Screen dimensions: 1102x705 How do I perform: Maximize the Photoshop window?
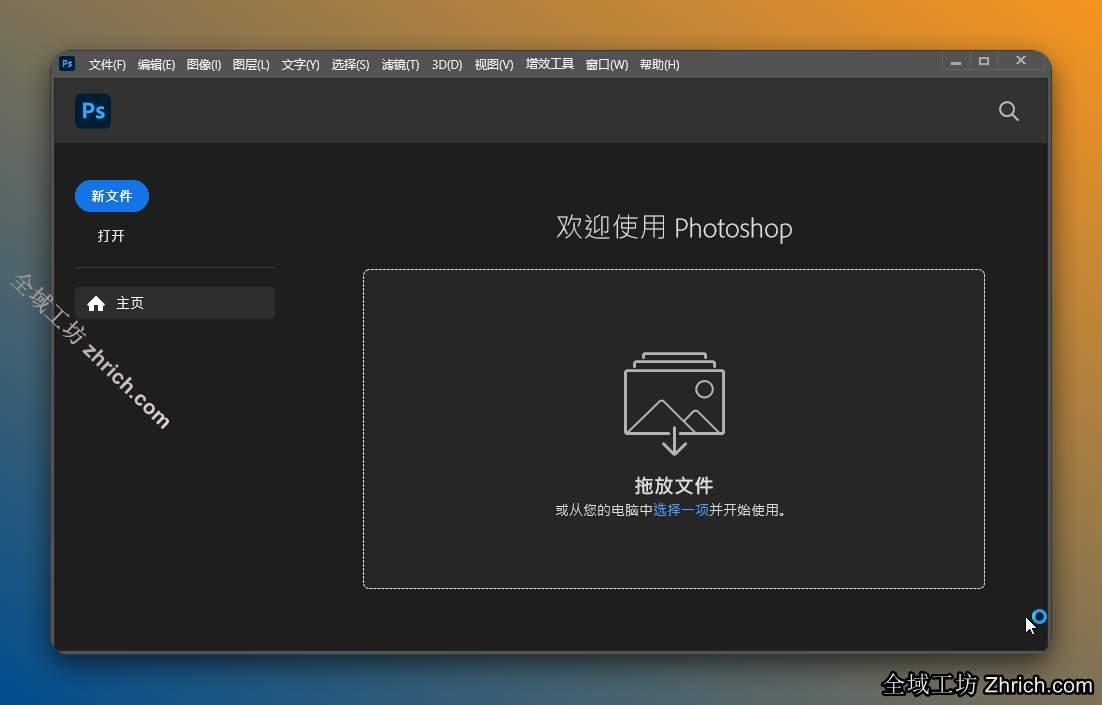tap(984, 61)
